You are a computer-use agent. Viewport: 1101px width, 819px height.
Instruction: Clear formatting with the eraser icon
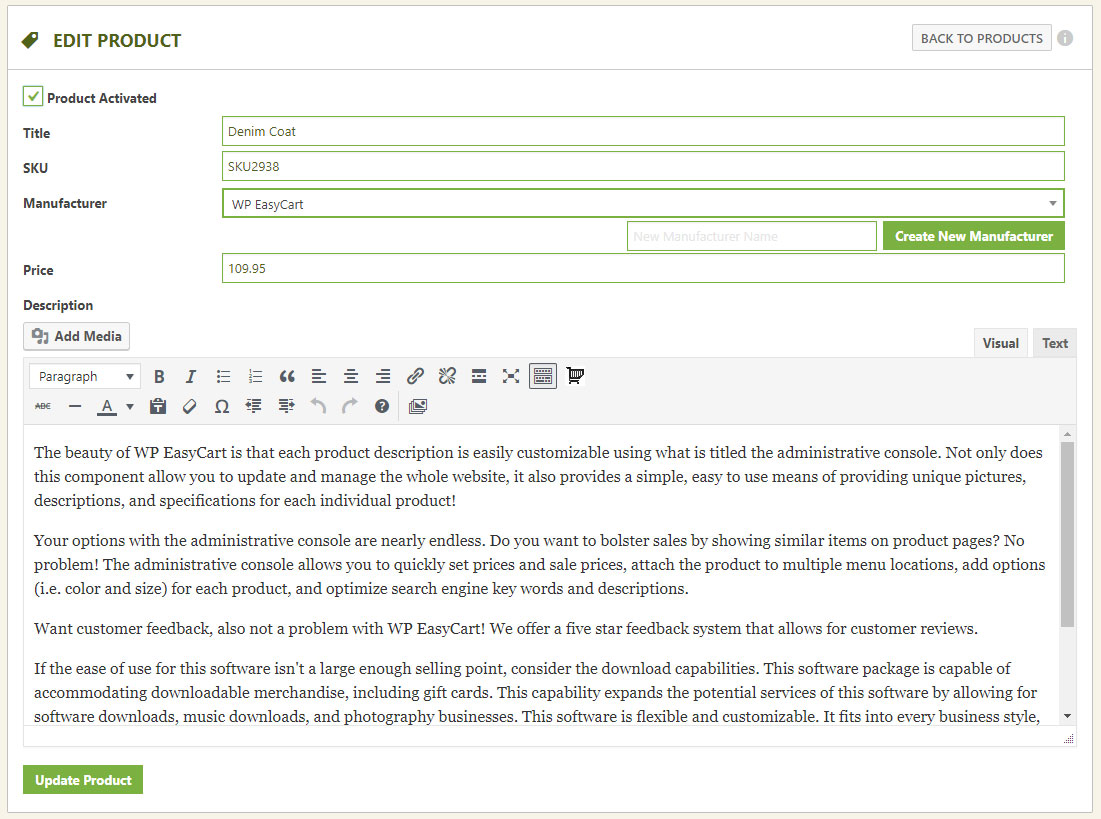coord(190,406)
